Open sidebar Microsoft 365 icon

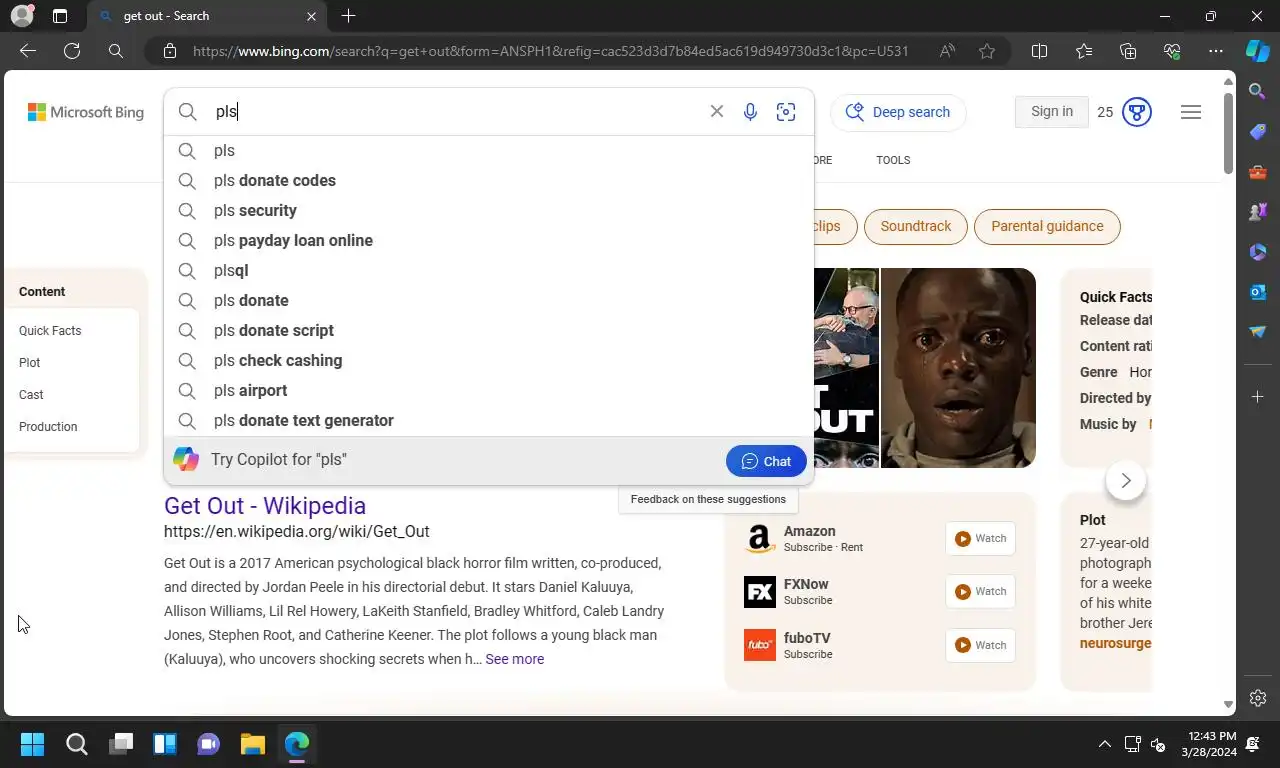[x=1258, y=252]
